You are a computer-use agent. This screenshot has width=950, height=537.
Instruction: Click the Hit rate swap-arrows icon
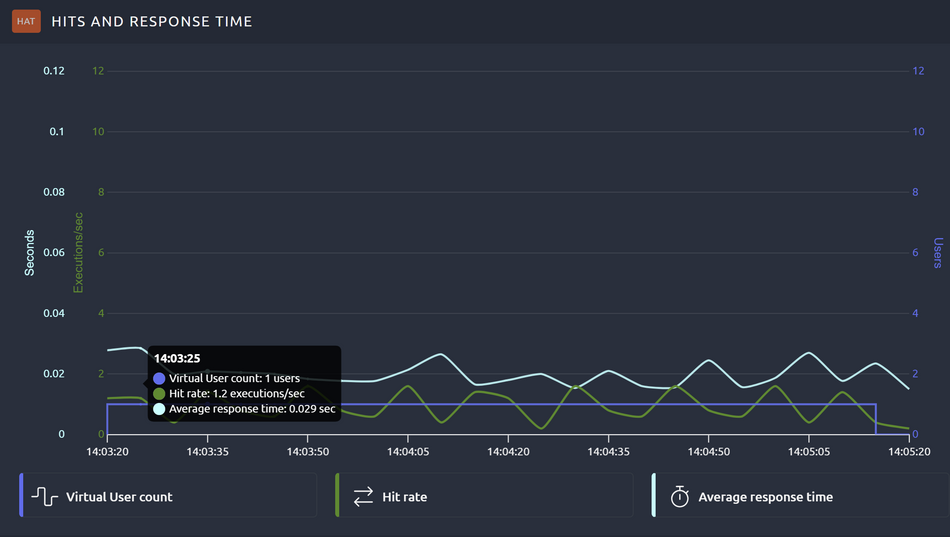363,496
